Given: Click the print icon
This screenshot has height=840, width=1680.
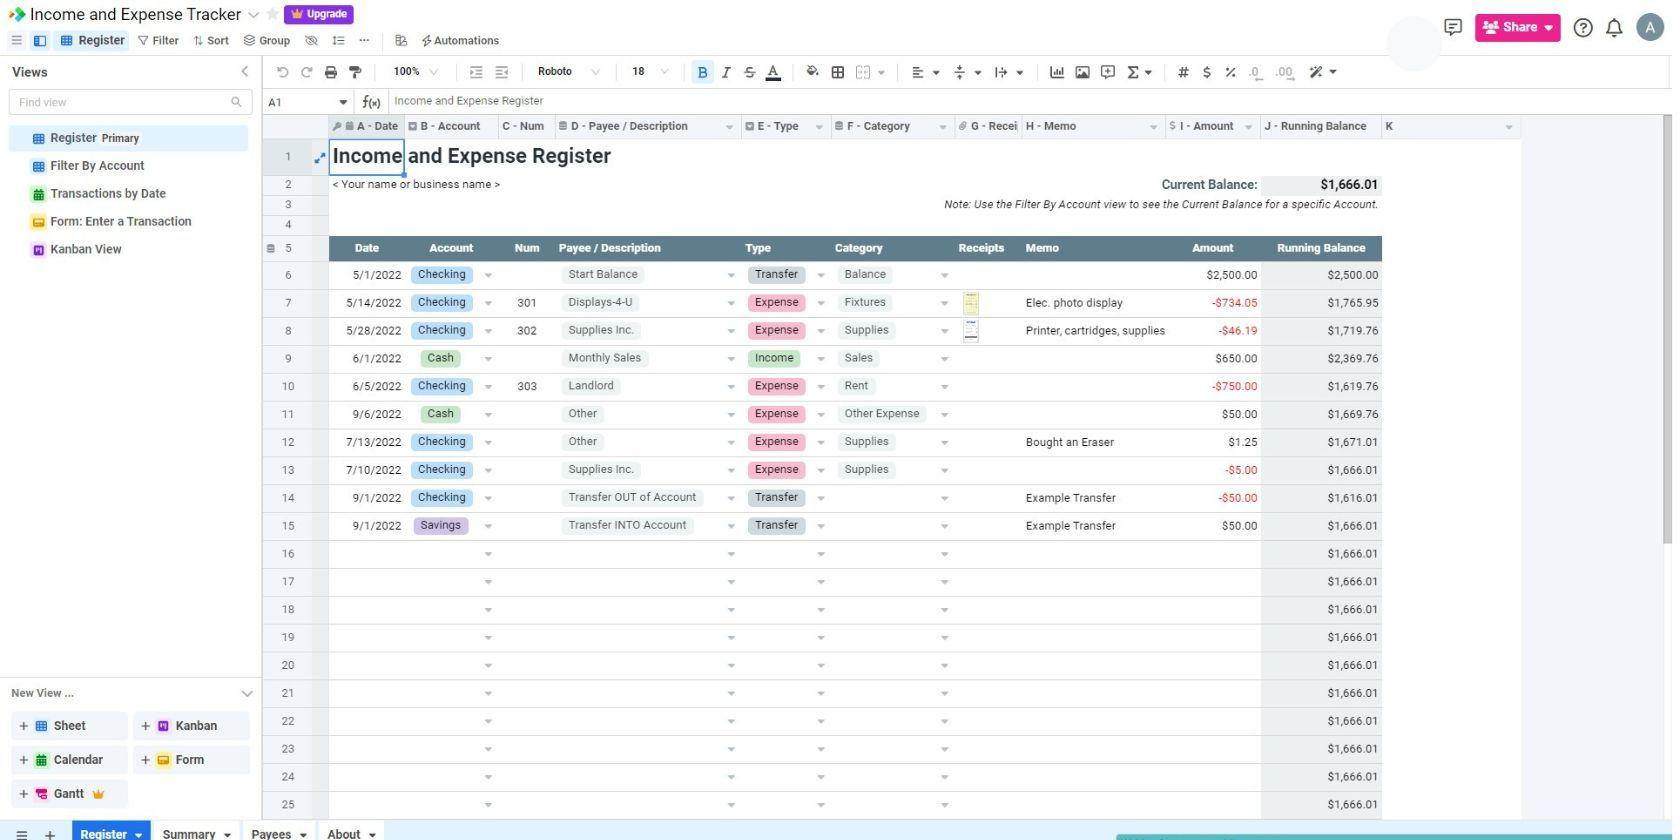Looking at the screenshot, I should coord(331,72).
